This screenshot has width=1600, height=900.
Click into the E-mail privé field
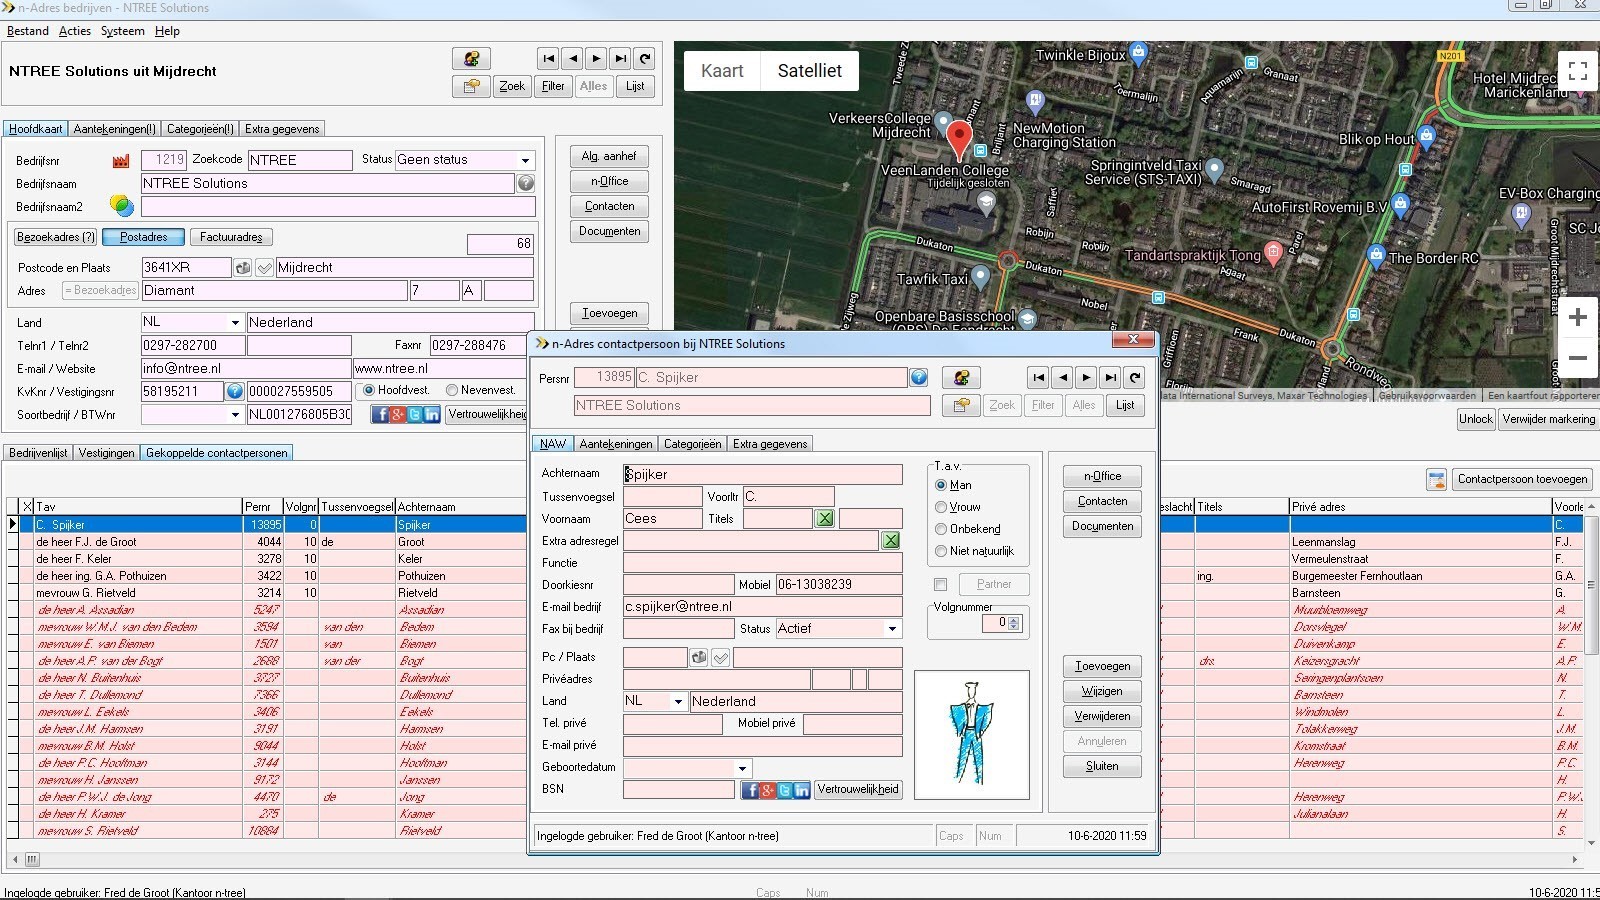762,745
